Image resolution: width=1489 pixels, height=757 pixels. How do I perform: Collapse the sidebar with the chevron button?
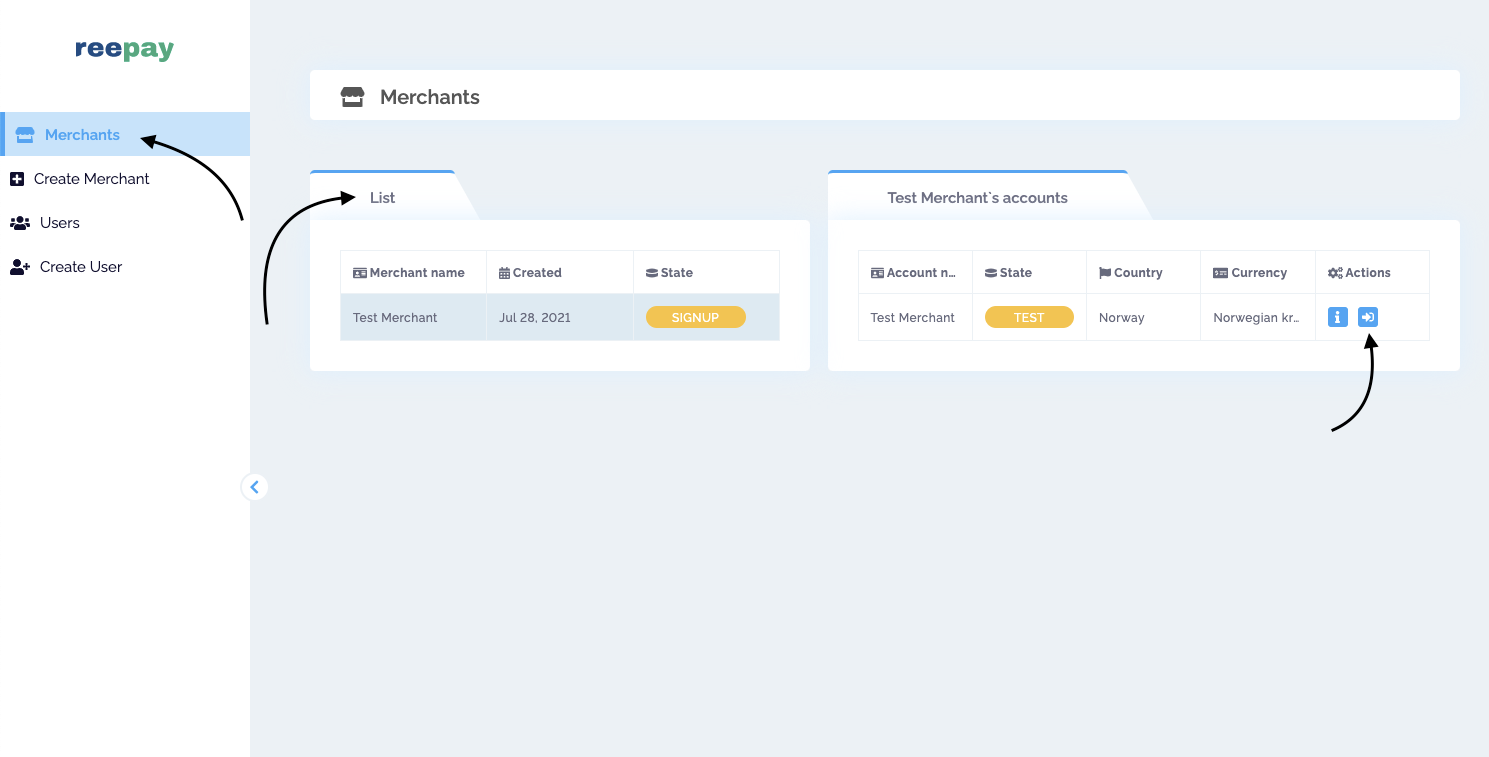point(254,487)
